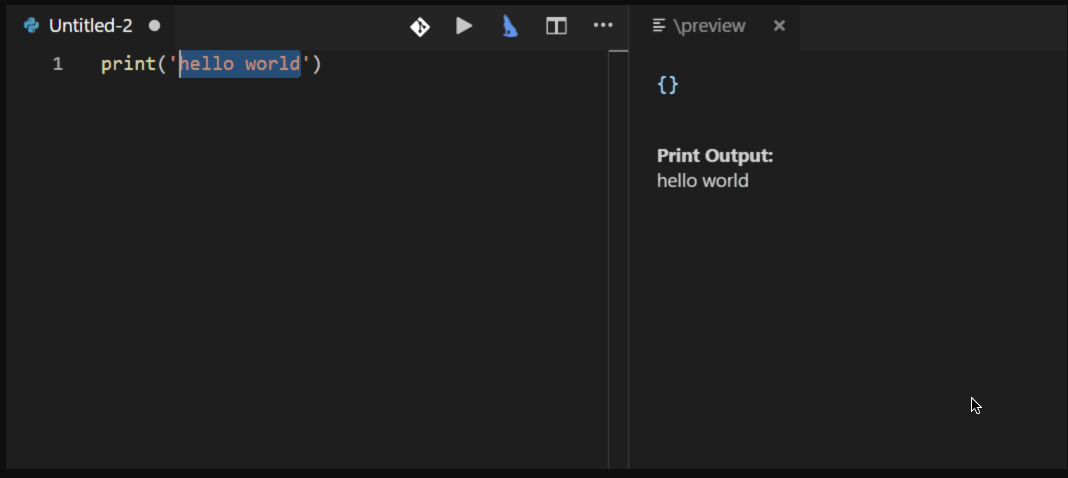Switch to the Untitled-2 editor tab
Image resolution: width=1068 pixels, height=478 pixels.
click(90, 26)
